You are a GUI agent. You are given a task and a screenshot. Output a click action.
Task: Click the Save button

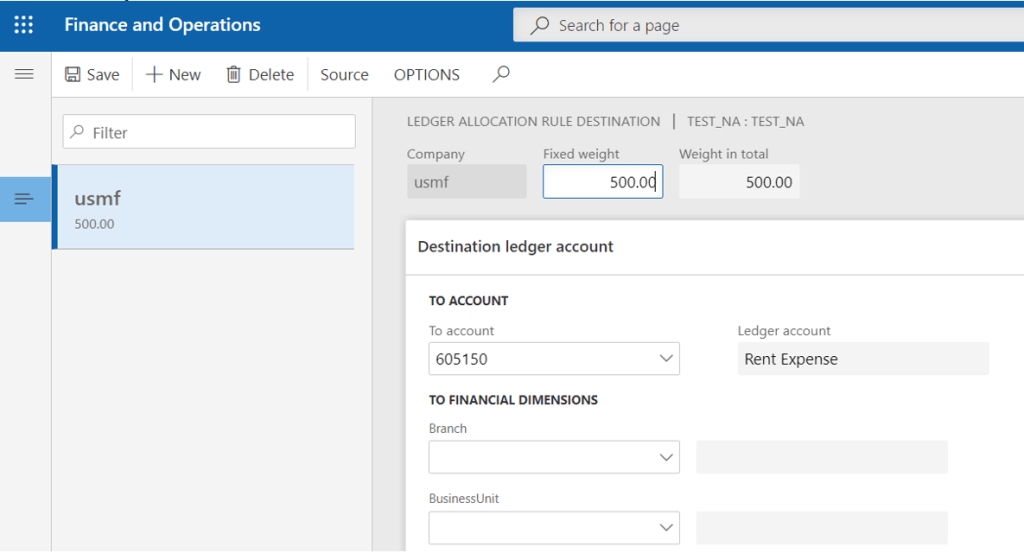(92, 74)
